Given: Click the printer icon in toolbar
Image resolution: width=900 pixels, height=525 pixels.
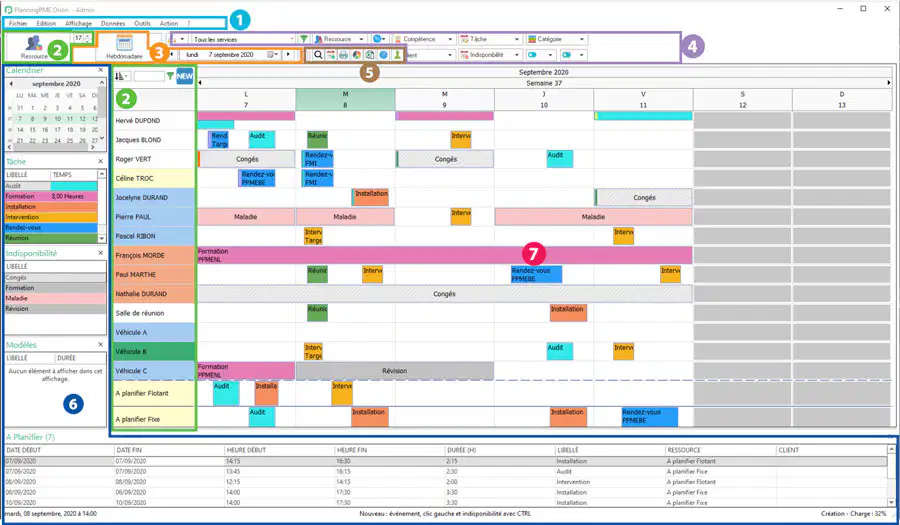Looking at the screenshot, I should (x=343, y=55).
